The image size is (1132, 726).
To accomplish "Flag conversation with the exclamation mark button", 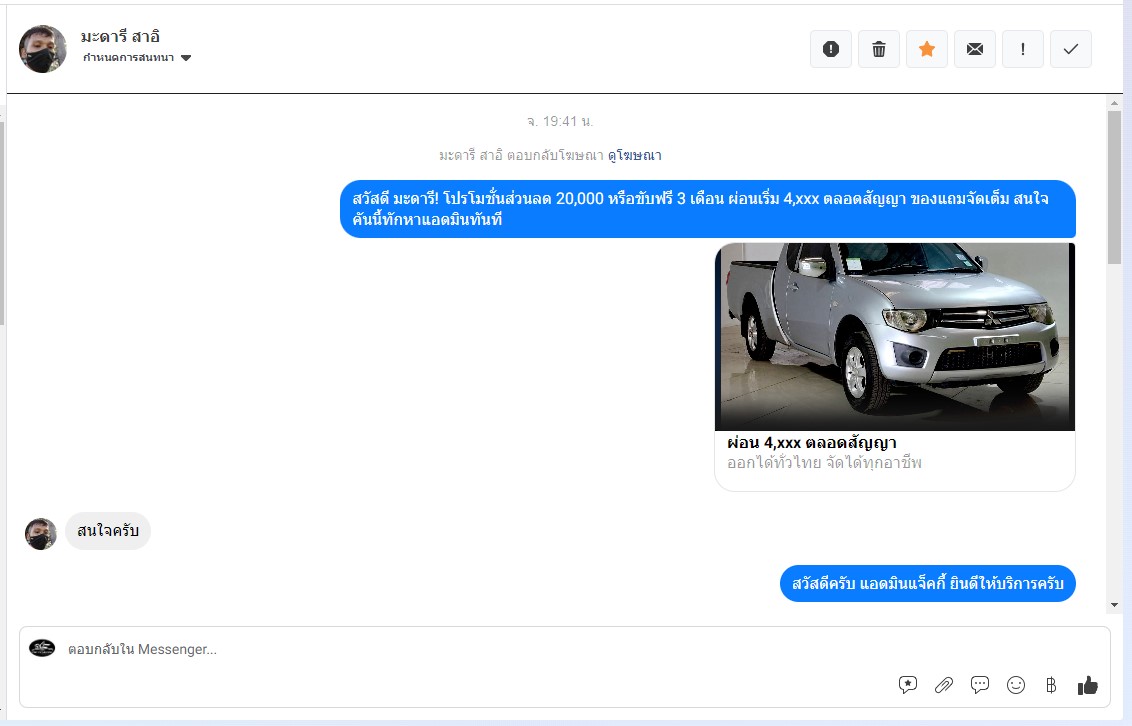I will [x=1023, y=49].
